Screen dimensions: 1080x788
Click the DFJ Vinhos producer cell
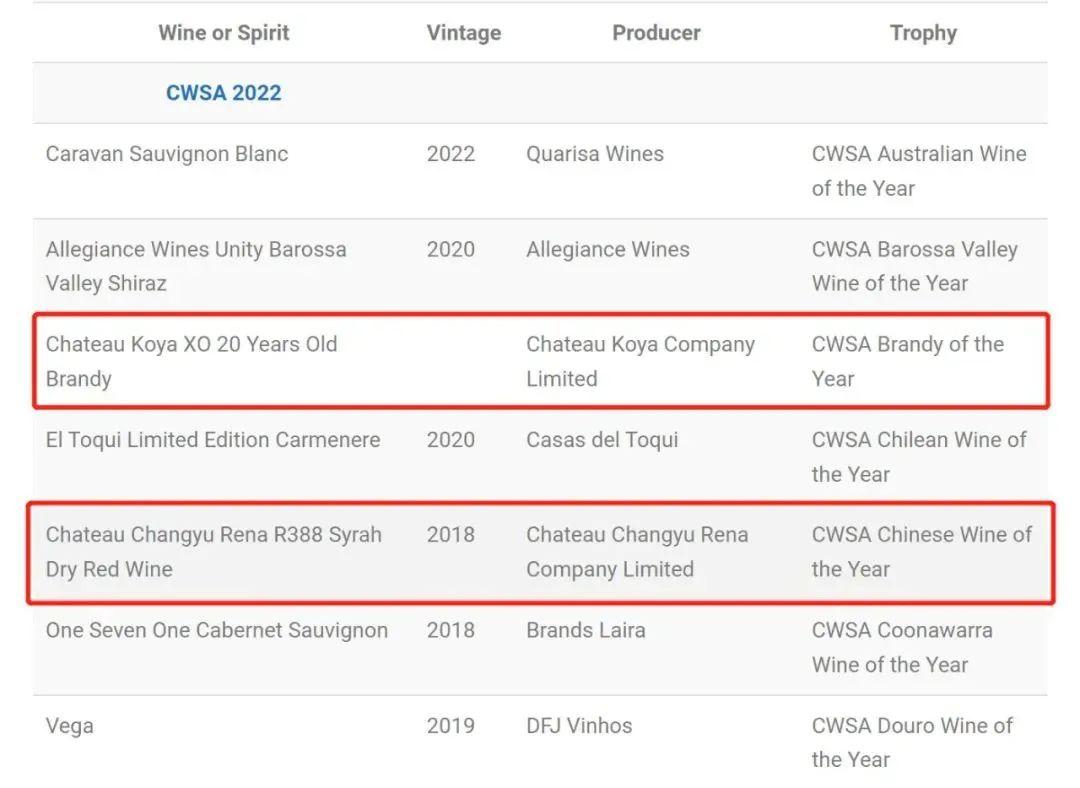click(579, 726)
